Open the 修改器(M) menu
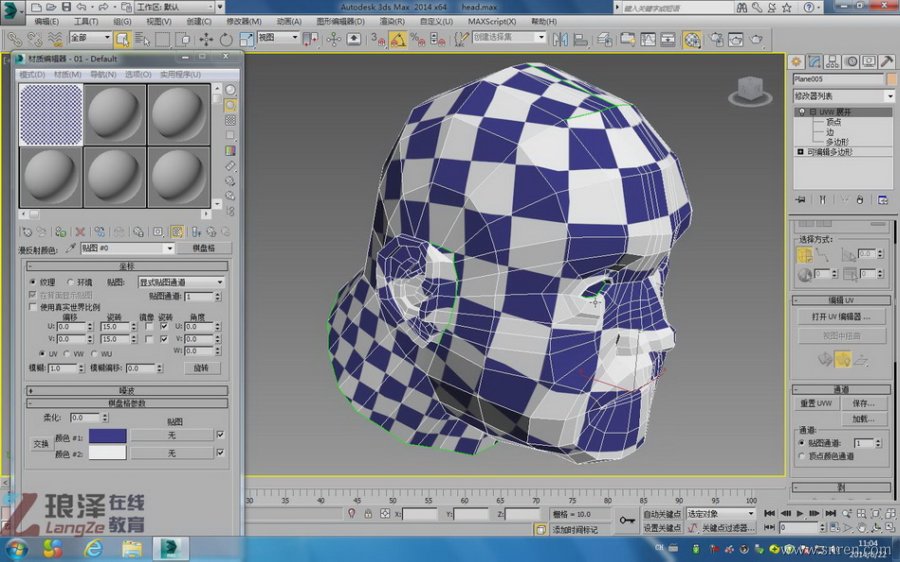Viewport: 900px width, 562px height. click(244, 21)
